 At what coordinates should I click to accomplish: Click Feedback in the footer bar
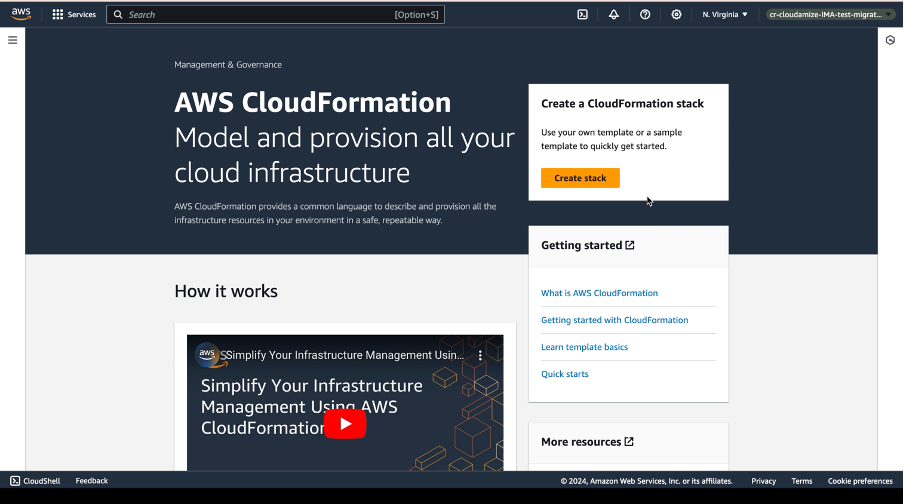[91, 481]
